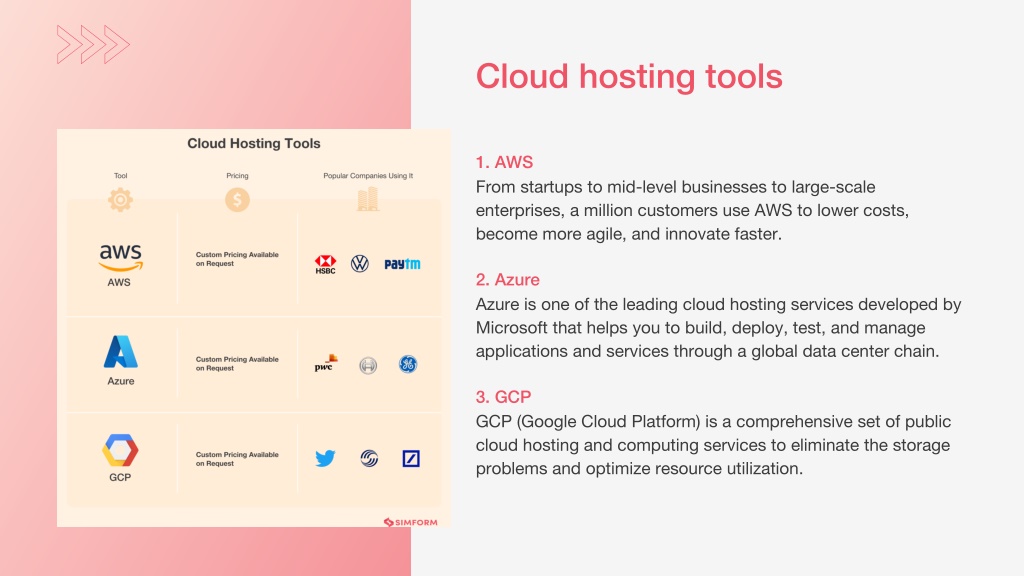Click the infographic heading "Cloud Hosting Tools"
This screenshot has width=1024, height=576.
tap(254, 144)
